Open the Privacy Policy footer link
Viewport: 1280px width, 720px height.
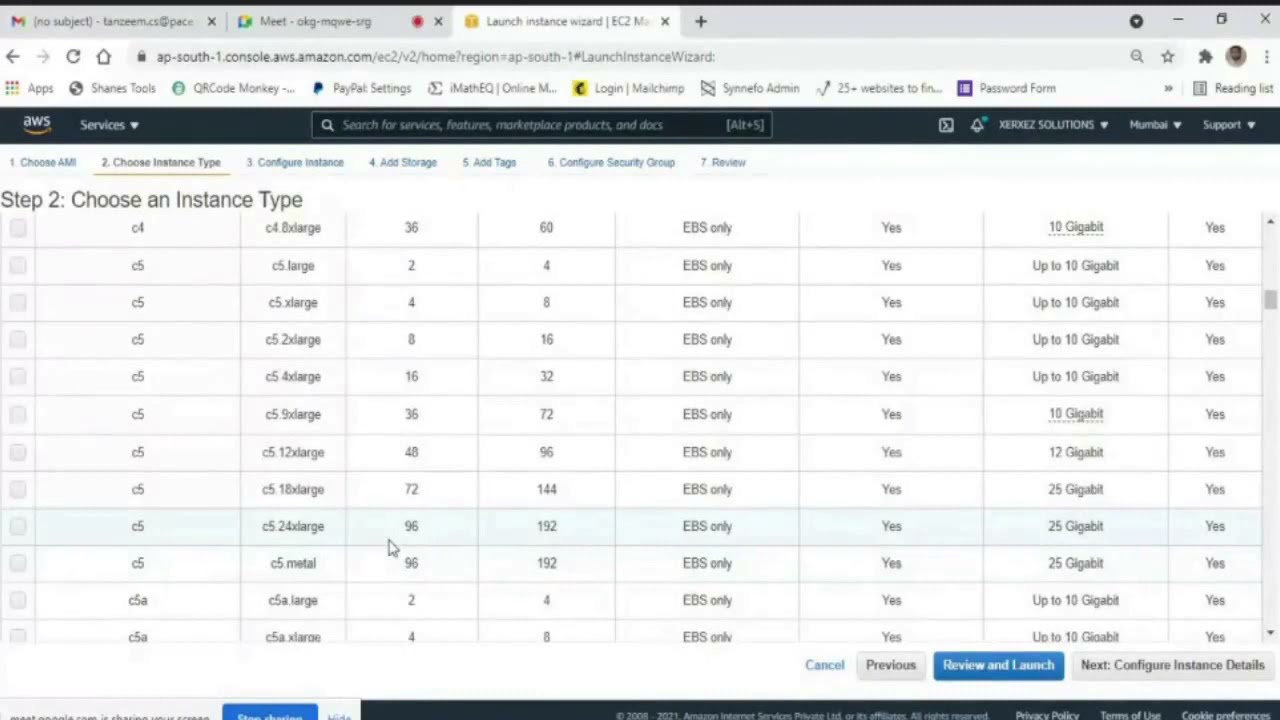tap(1047, 715)
